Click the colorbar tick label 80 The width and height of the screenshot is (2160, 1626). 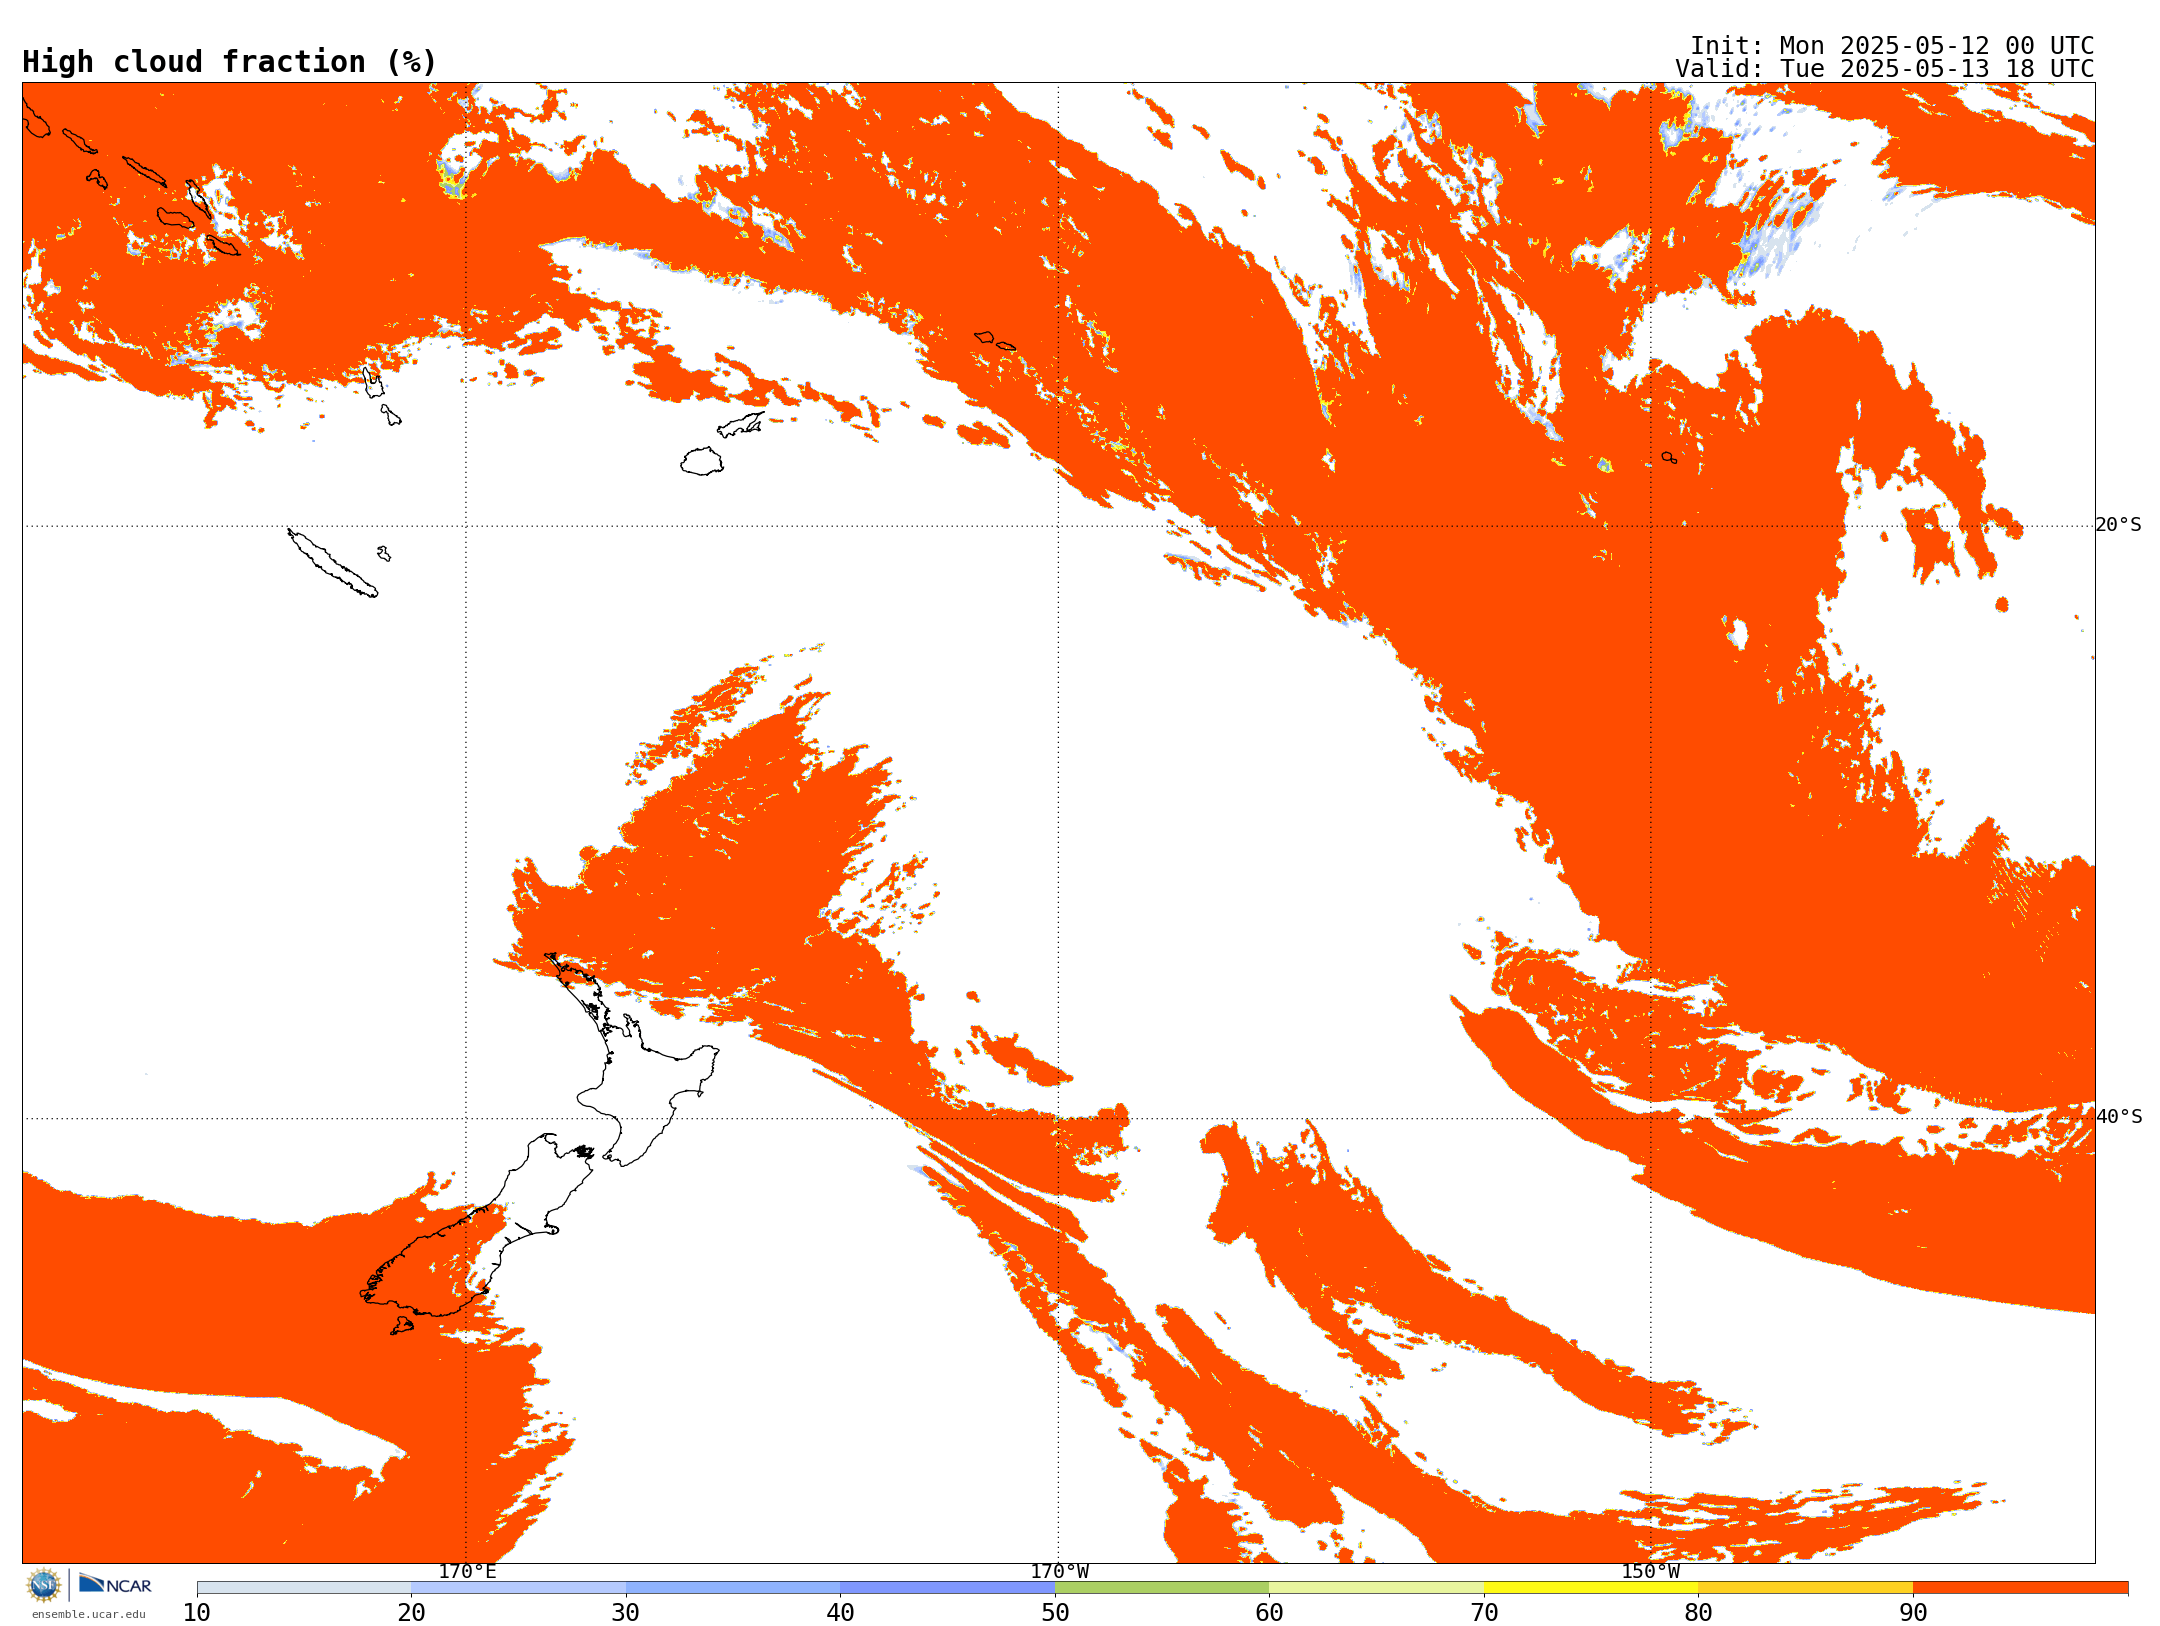[1698, 1613]
